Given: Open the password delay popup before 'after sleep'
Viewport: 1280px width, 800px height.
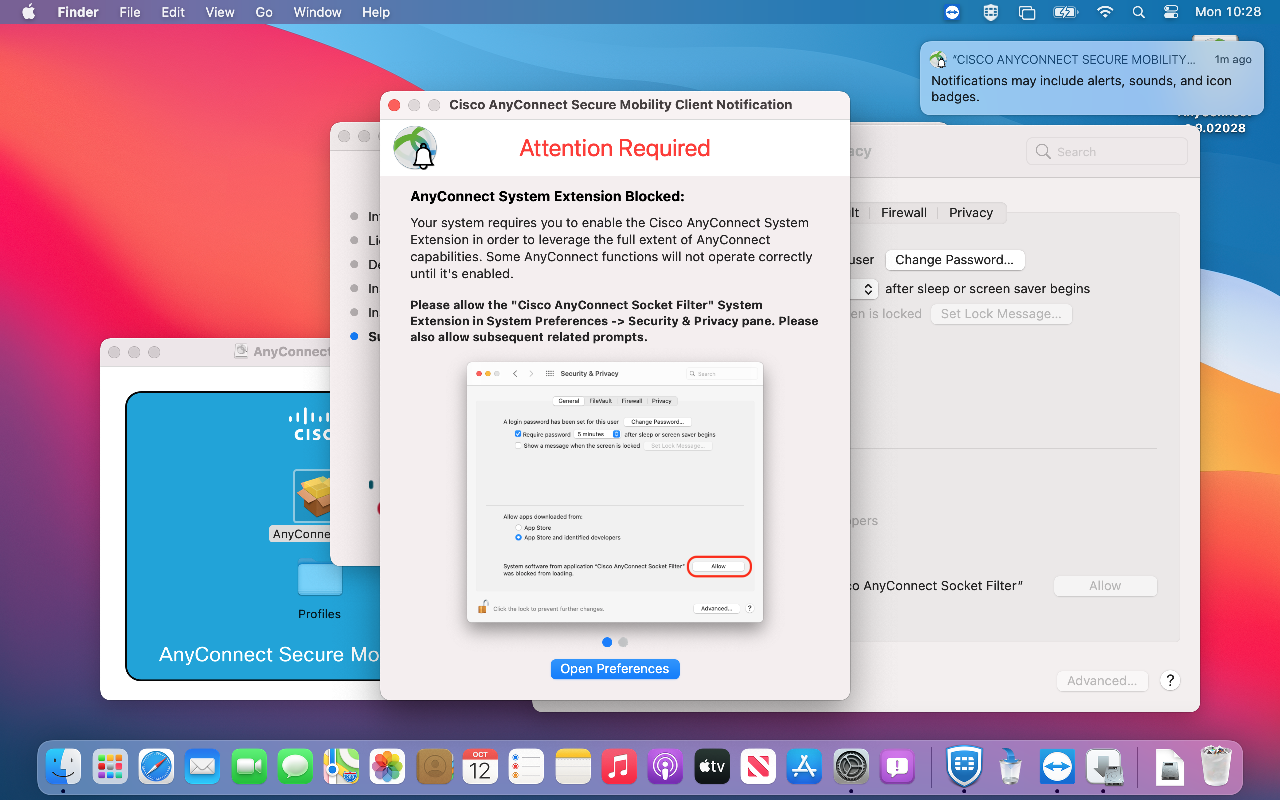Looking at the screenshot, I should [x=866, y=289].
